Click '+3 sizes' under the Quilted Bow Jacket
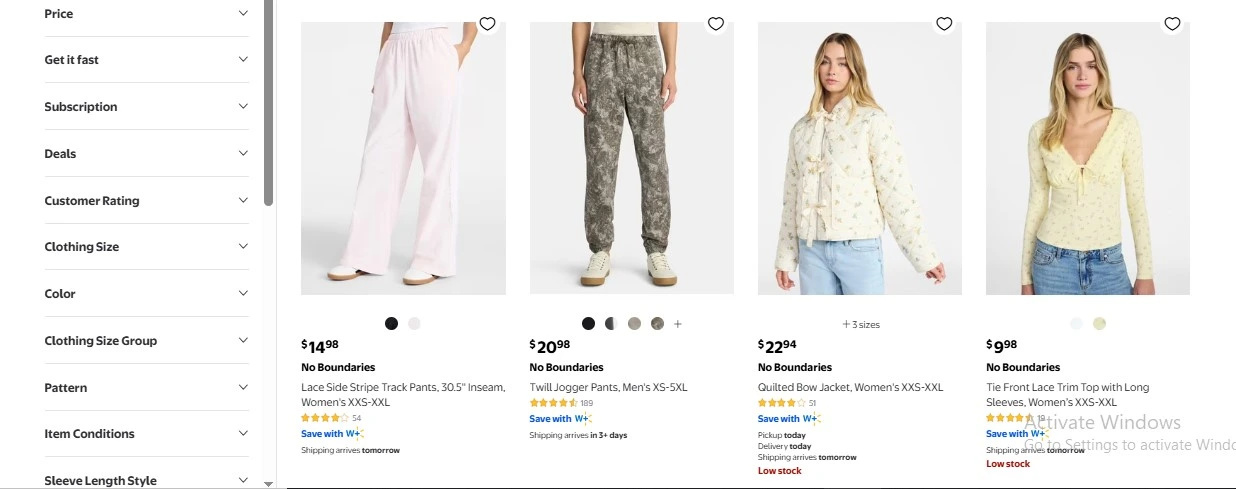Image resolution: width=1236 pixels, height=489 pixels. click(860, 325)
